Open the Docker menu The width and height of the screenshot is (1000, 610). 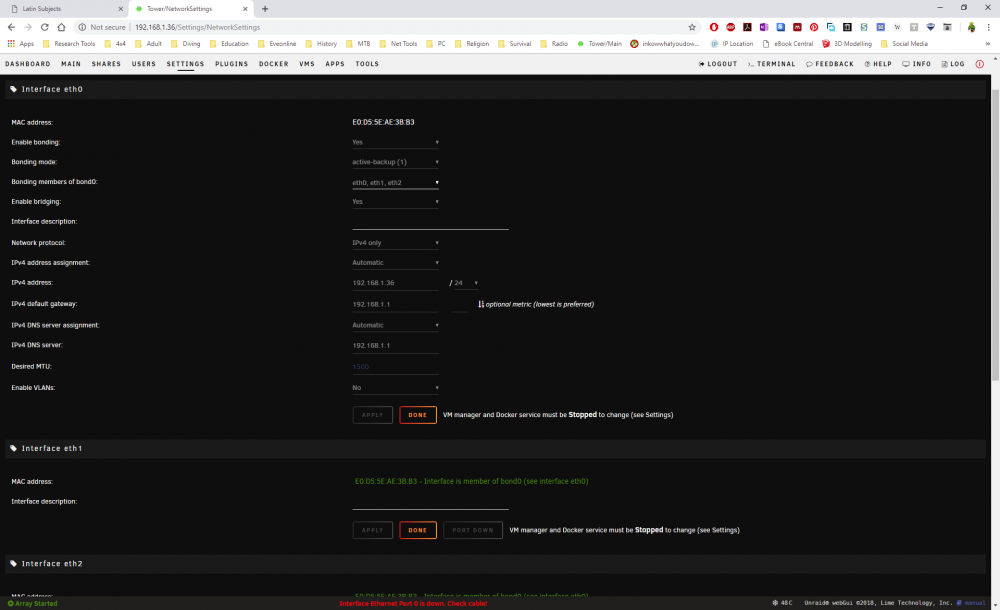tap(274, 64)
